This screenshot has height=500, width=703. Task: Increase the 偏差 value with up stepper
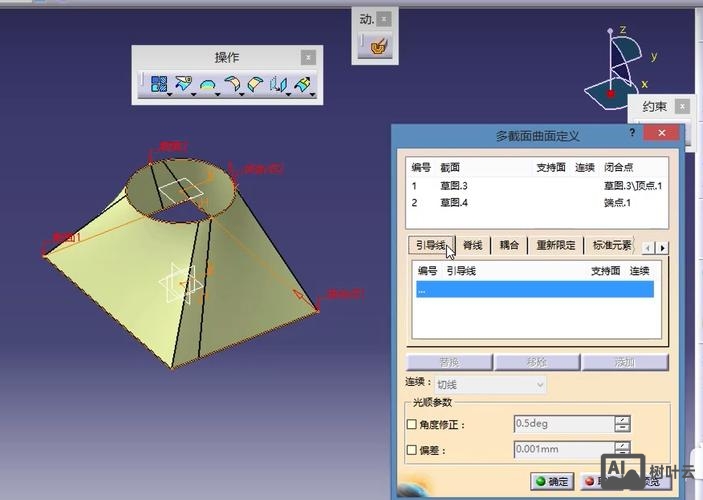click(623, 445)
